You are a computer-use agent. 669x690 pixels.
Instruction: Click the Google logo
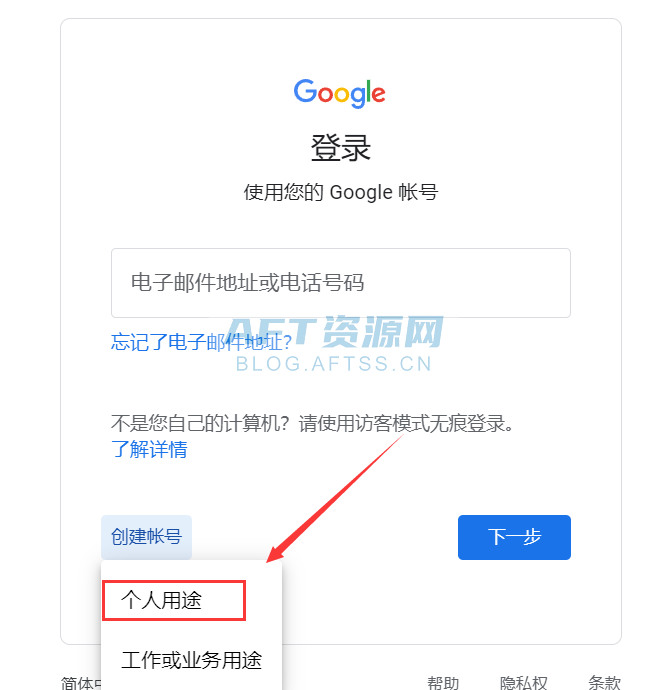(x=339, y=93)
